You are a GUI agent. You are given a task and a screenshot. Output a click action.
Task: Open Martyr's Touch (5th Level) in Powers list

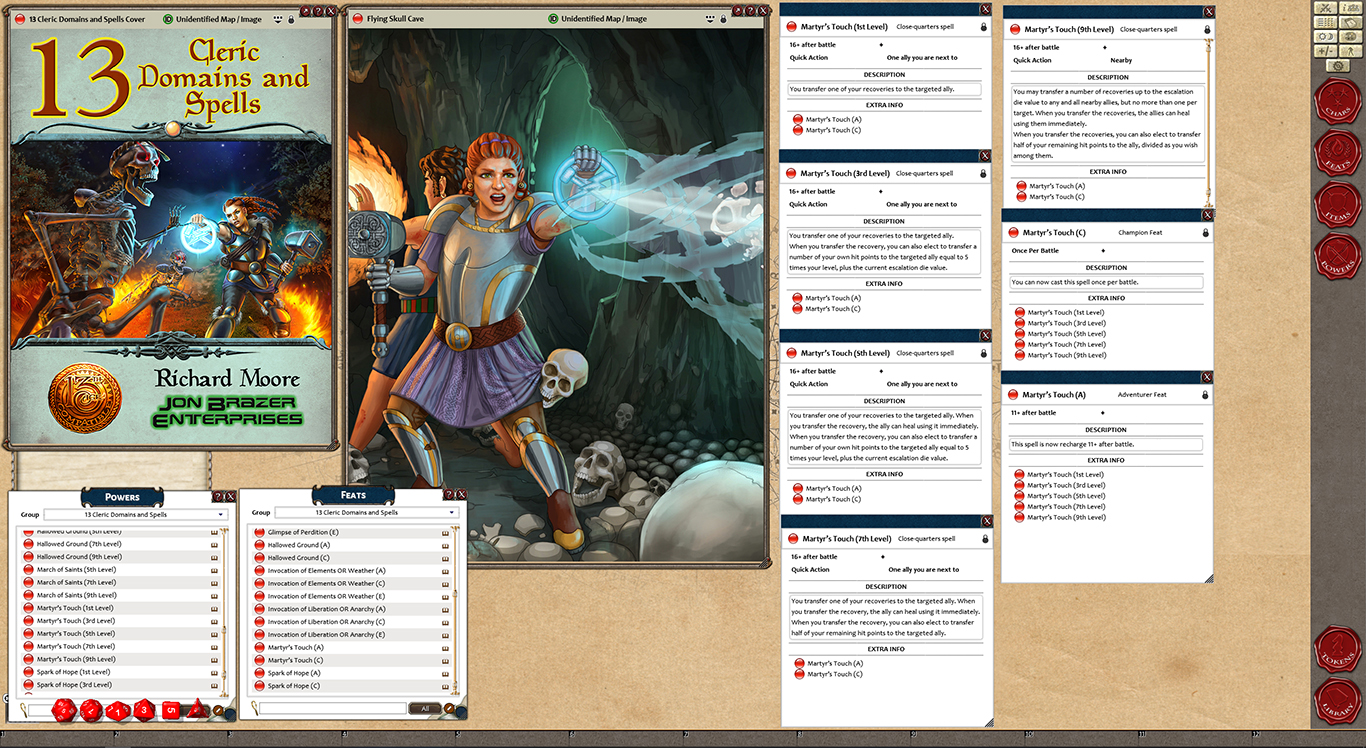76,633
